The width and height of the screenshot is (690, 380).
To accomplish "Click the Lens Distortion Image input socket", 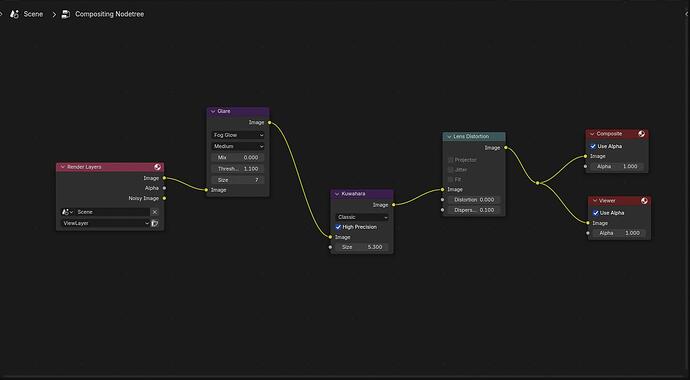I will click(443, 190).
